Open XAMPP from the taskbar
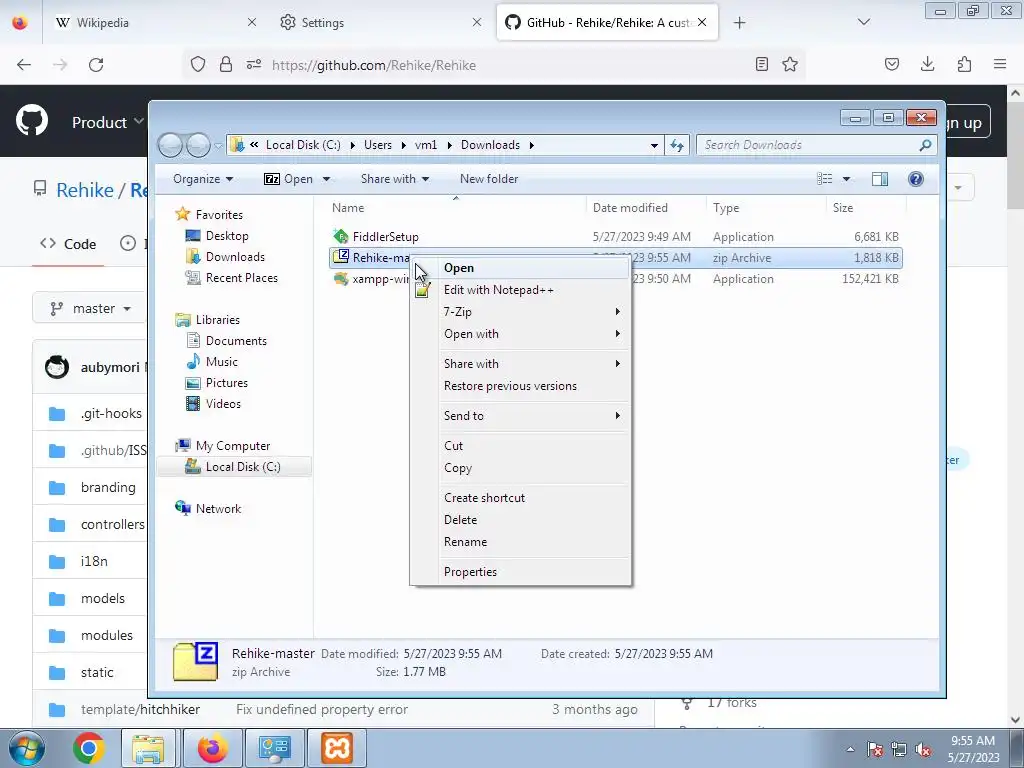Viewport: 1024px width, 768px height. (x=337, y=748)
